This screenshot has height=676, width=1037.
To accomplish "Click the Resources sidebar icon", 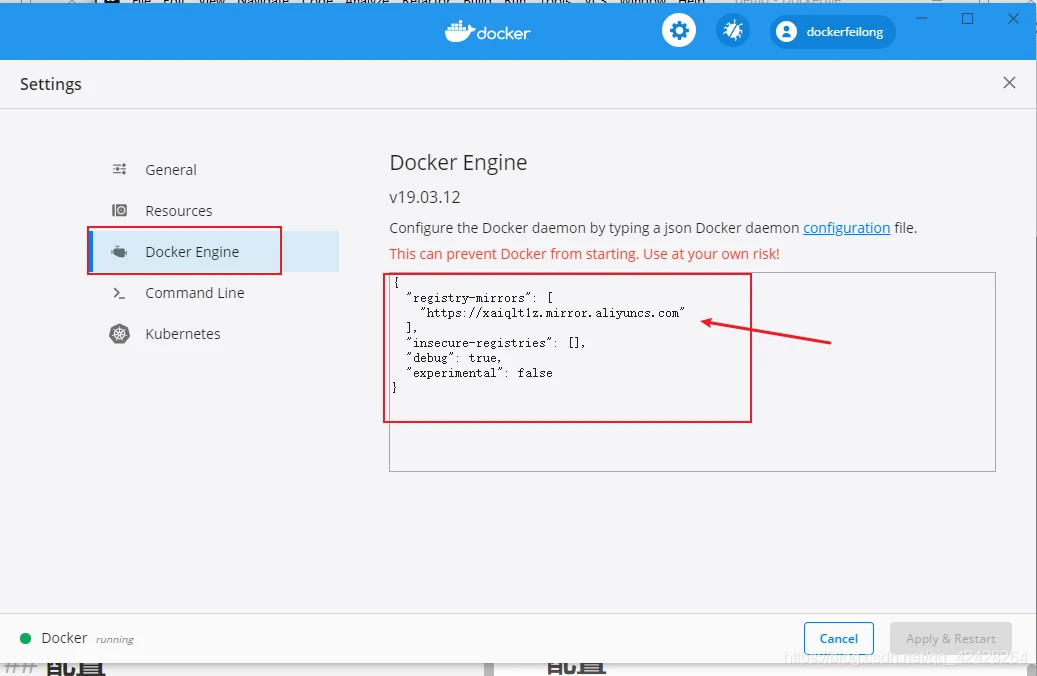I will point(119,211).
